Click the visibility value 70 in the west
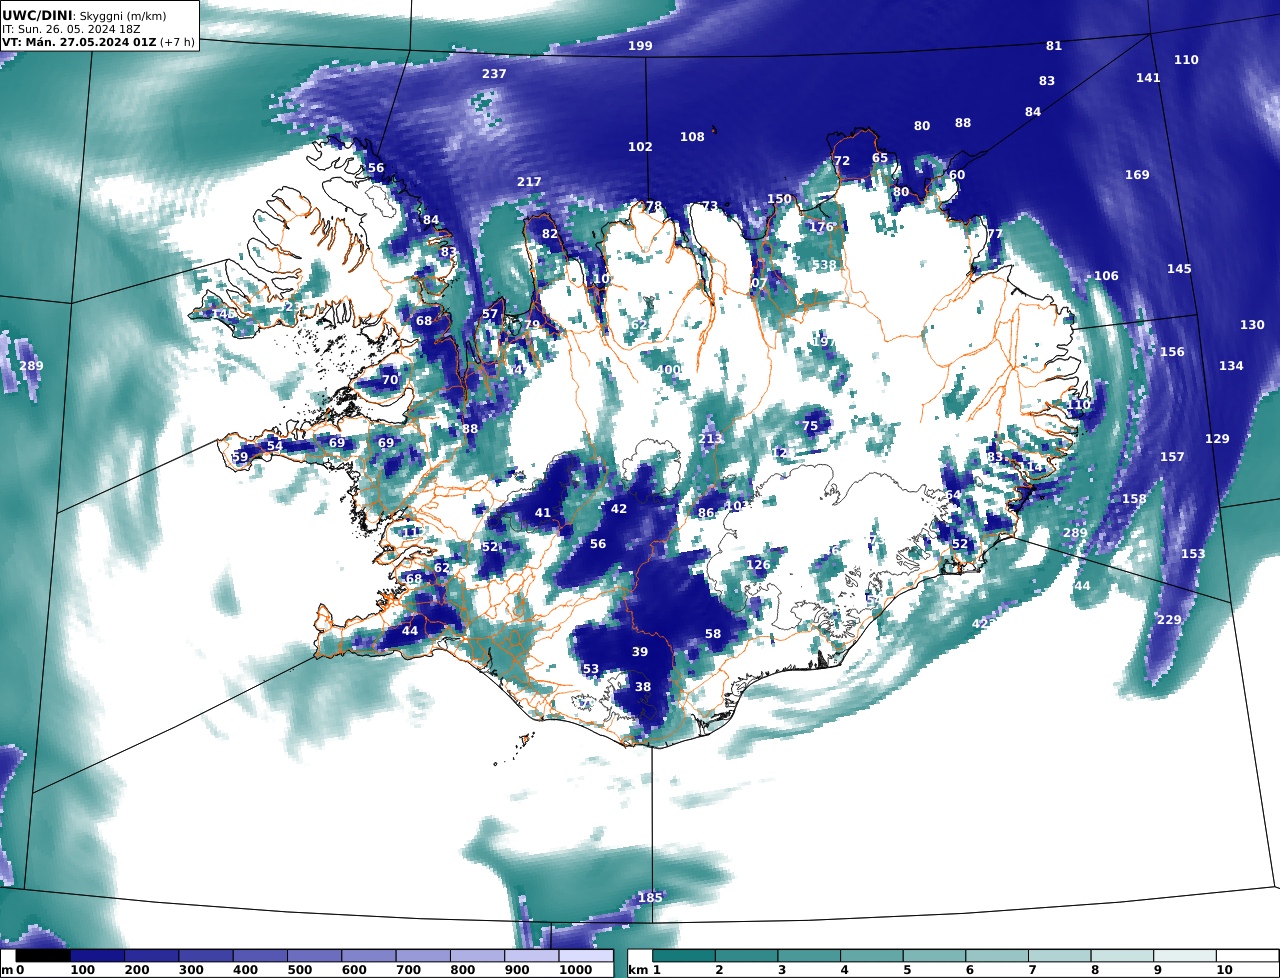The width and height of the screenshot is (1280, 978). [390, 380]
